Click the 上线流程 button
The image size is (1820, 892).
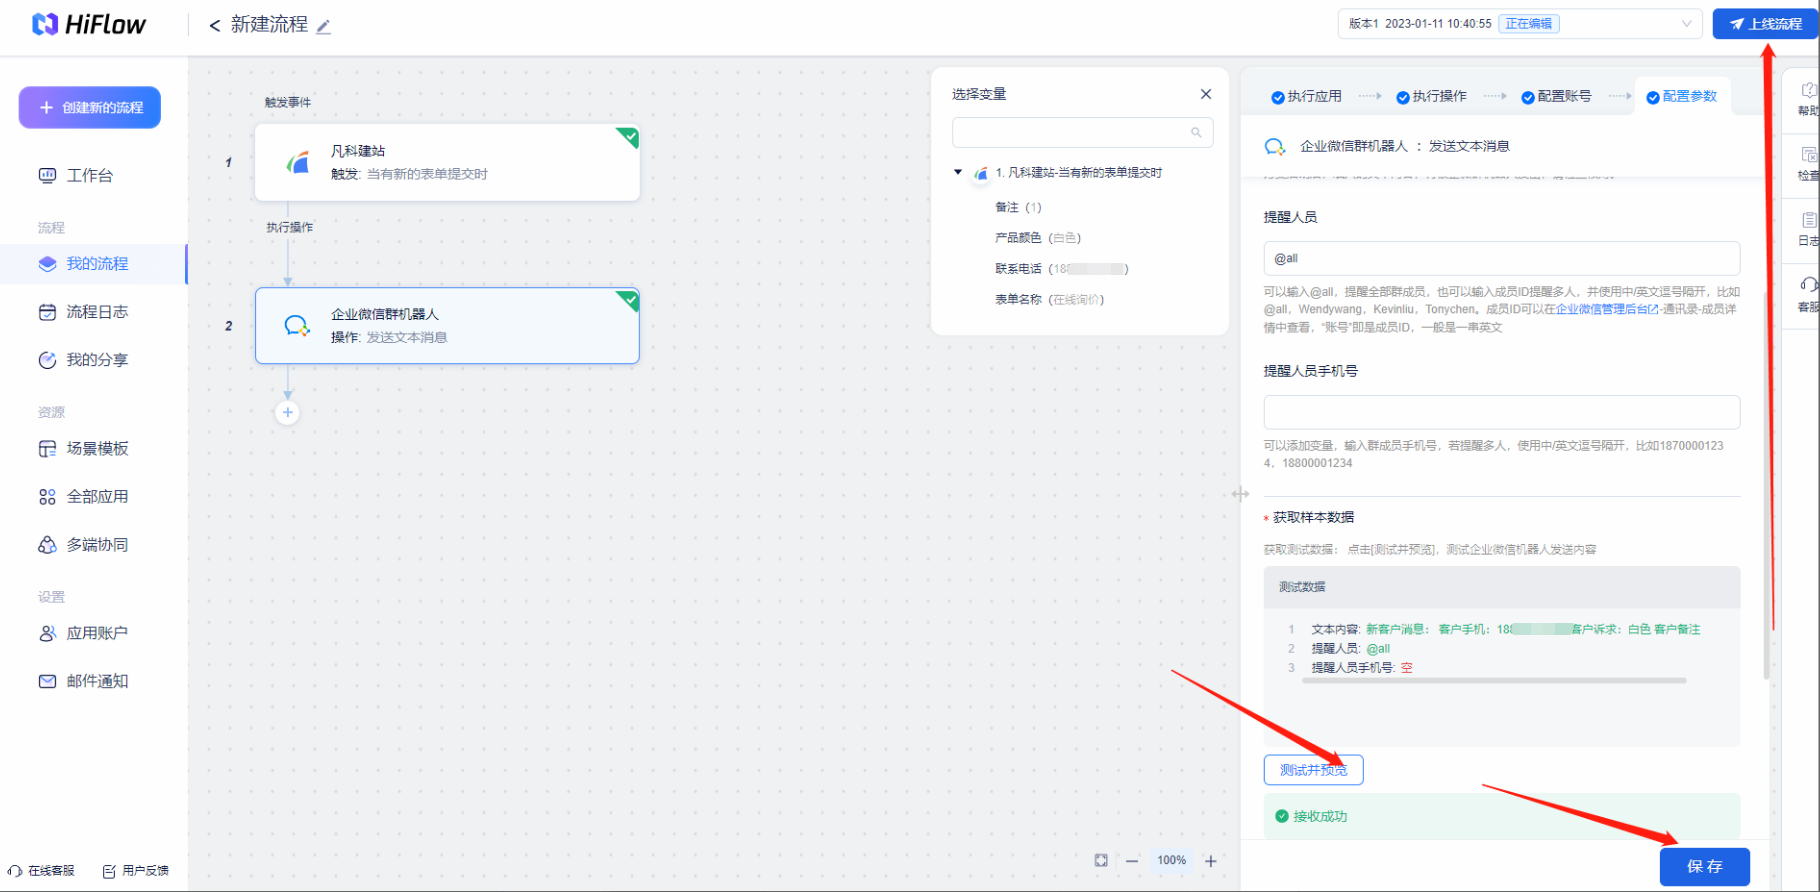(x=1765, y=24)
